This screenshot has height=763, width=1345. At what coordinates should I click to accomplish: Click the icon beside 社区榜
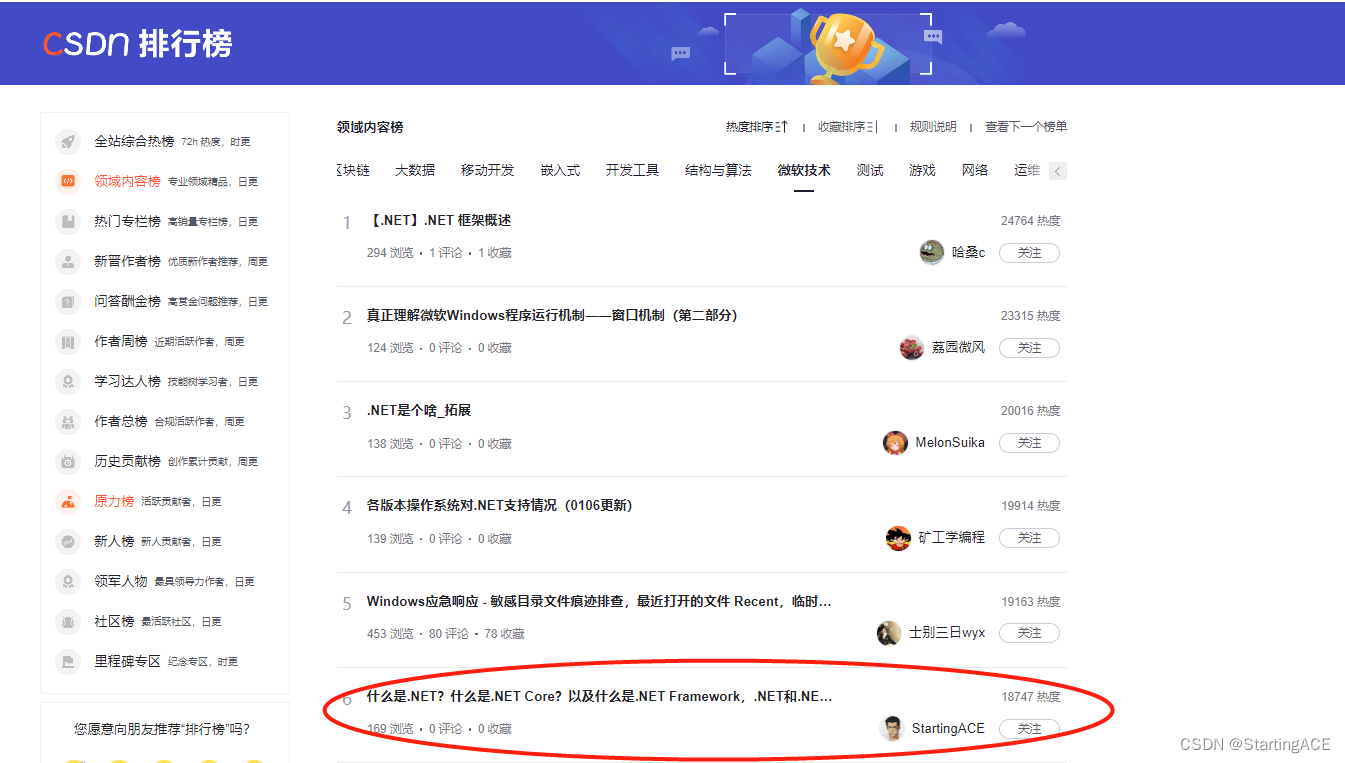coord(68,621)
